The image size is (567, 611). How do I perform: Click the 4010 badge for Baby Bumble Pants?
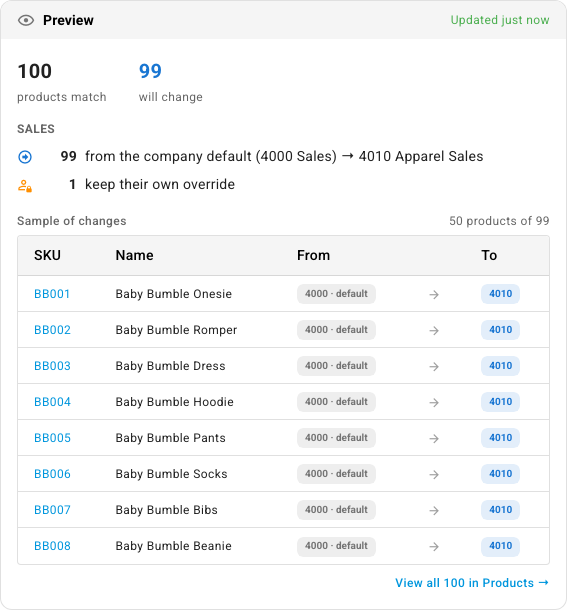(500, 438)
